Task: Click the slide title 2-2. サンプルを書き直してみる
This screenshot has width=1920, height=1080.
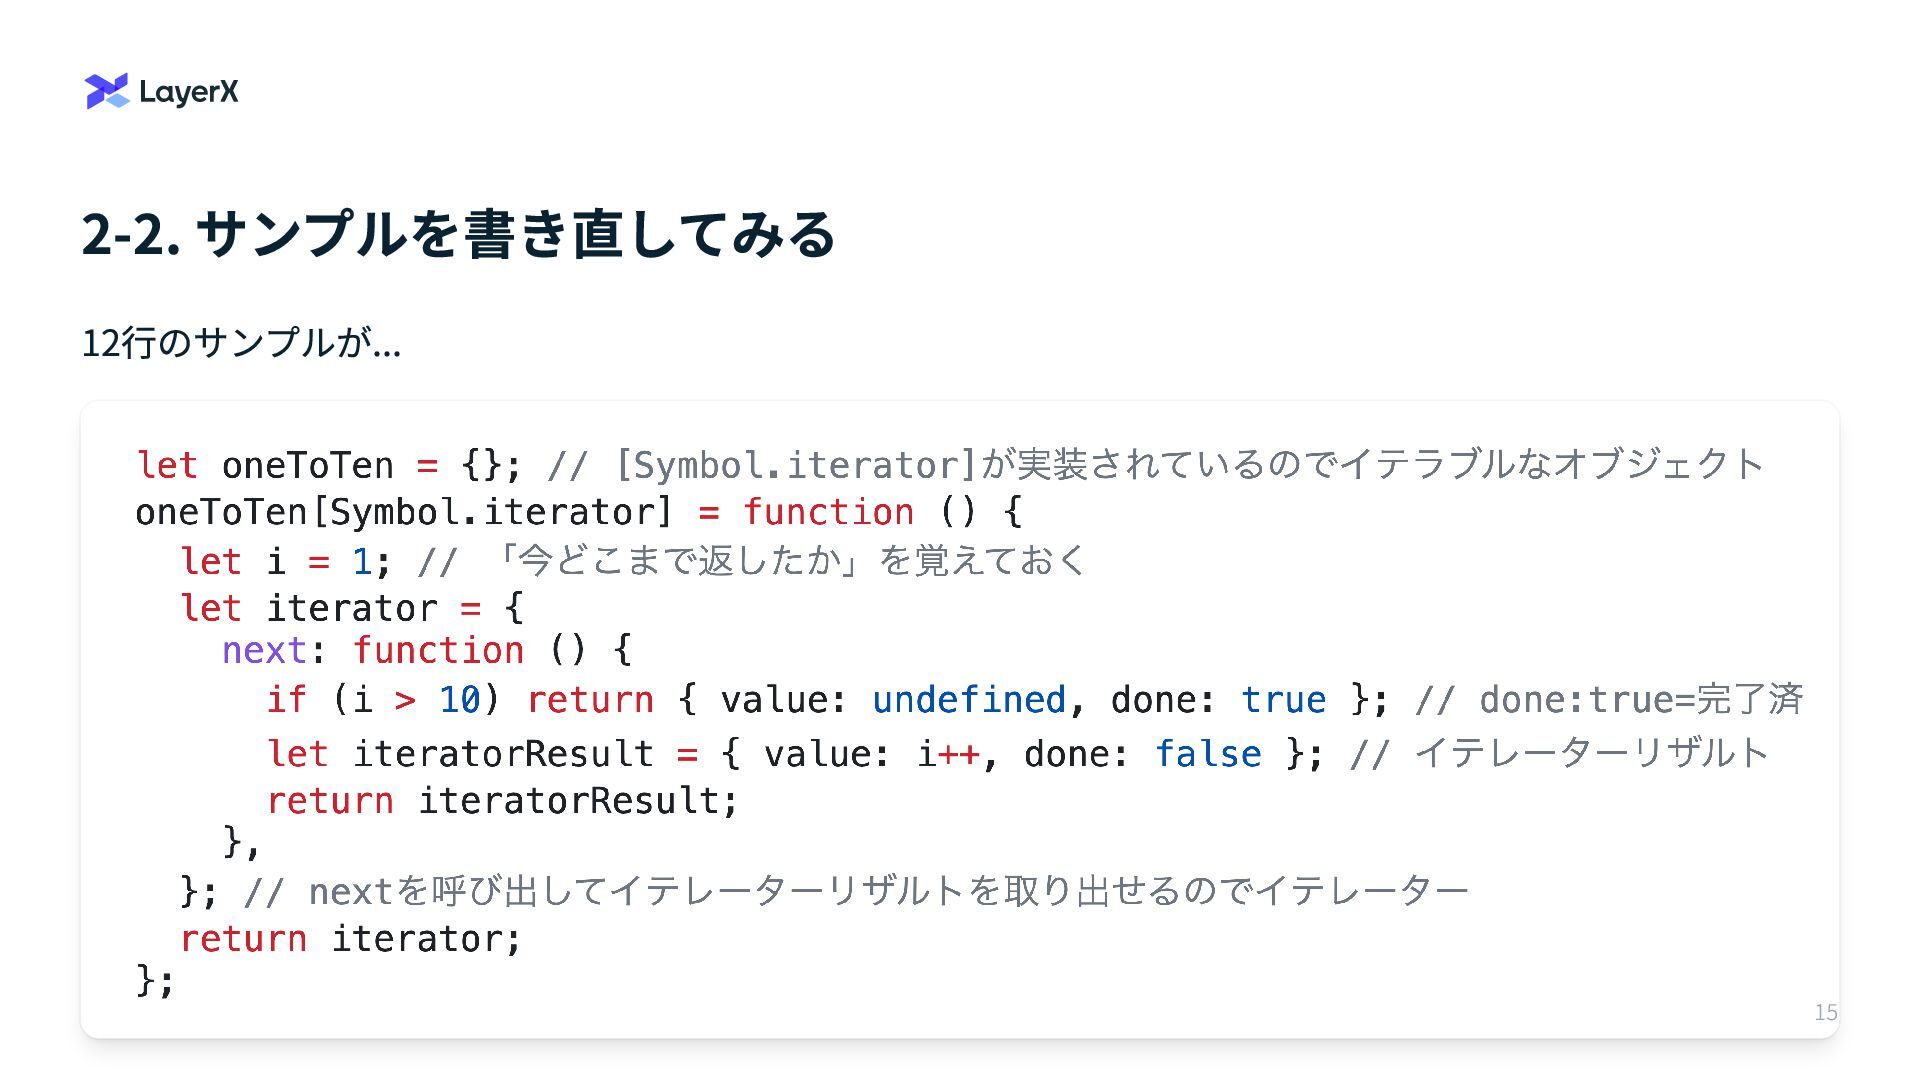Action: coord(458,234)
